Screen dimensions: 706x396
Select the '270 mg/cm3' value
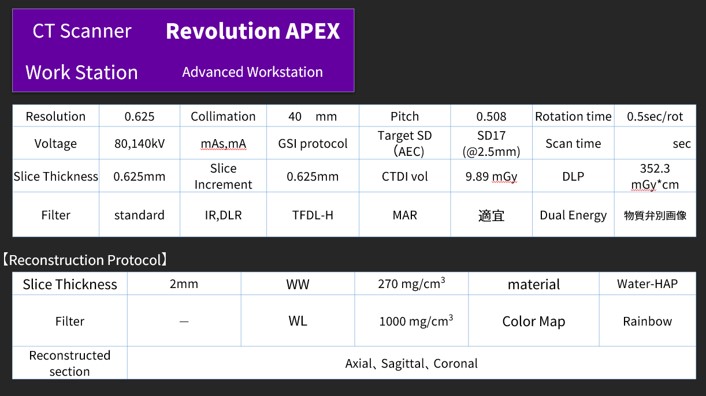pos(411,283)
